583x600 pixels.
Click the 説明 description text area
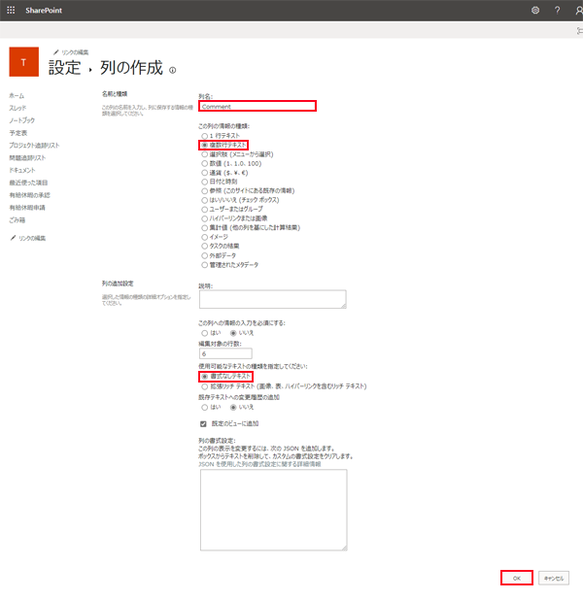point(273,299)
